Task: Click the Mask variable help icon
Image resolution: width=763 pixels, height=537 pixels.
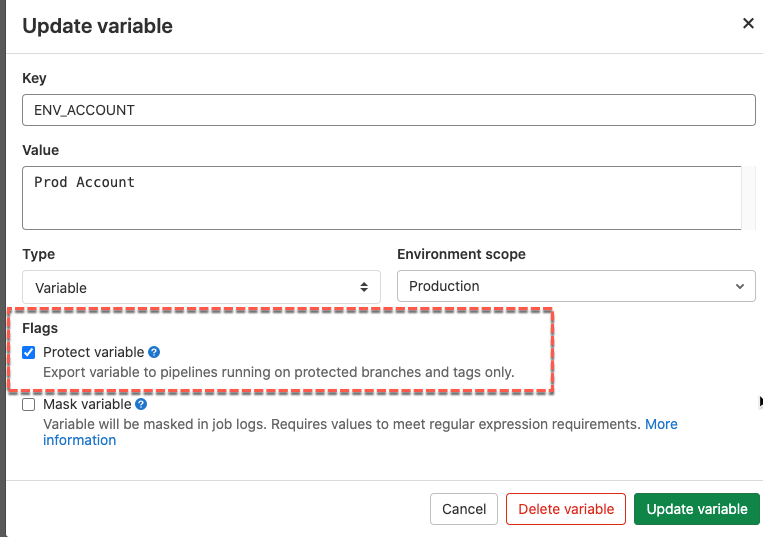Action: 141,404
